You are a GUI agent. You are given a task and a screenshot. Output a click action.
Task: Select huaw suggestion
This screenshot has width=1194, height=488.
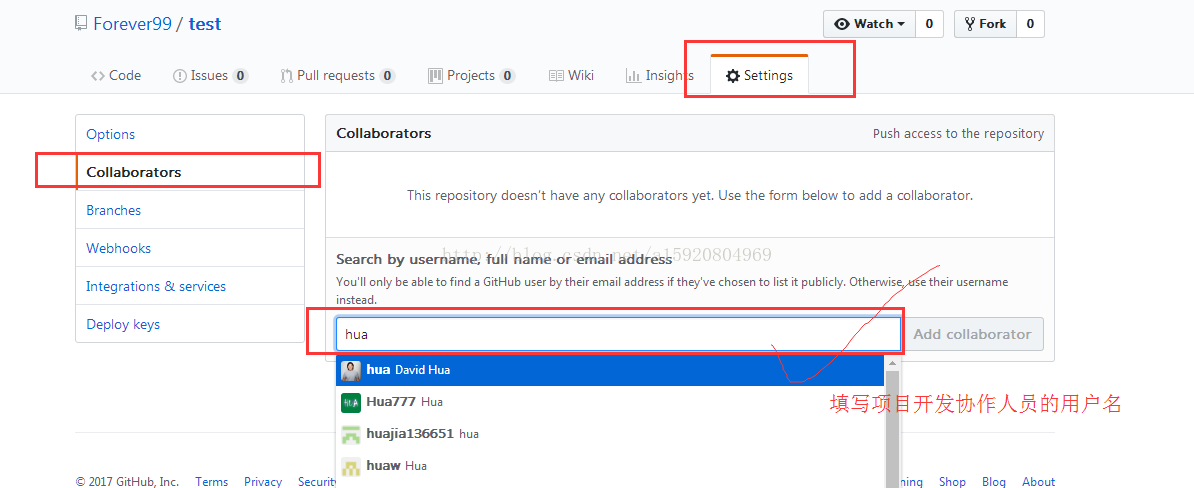click(x=610, y=466)
